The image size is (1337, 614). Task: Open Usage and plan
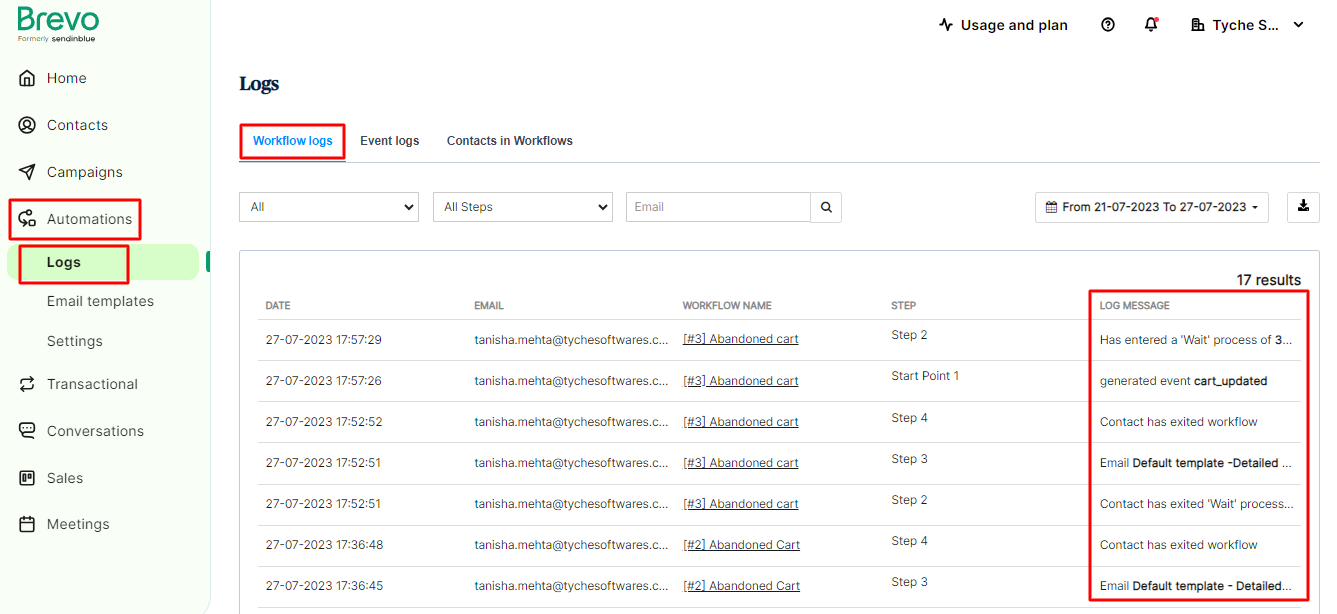click(1003, 25)
